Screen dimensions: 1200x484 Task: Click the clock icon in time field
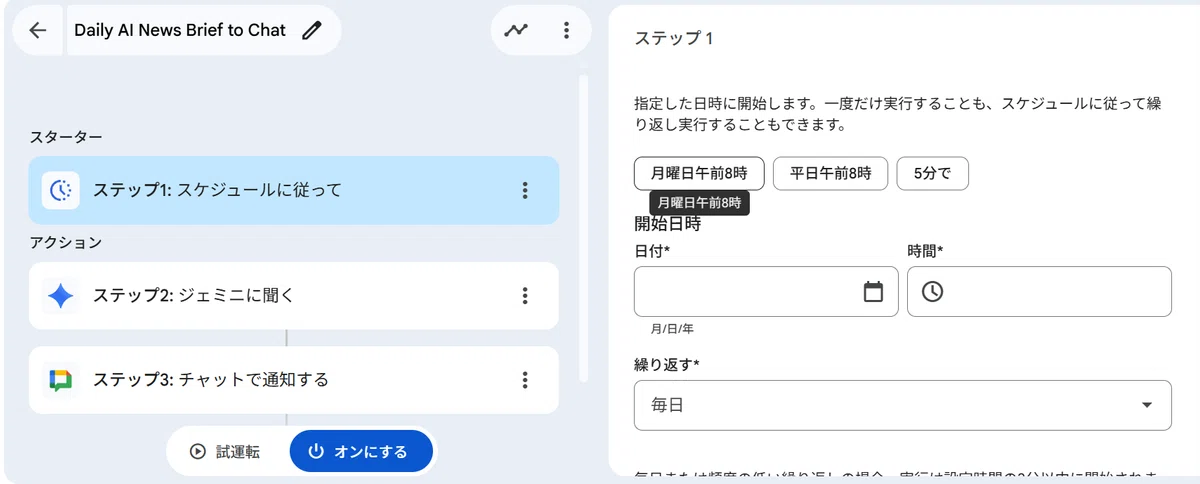(932, 292)
